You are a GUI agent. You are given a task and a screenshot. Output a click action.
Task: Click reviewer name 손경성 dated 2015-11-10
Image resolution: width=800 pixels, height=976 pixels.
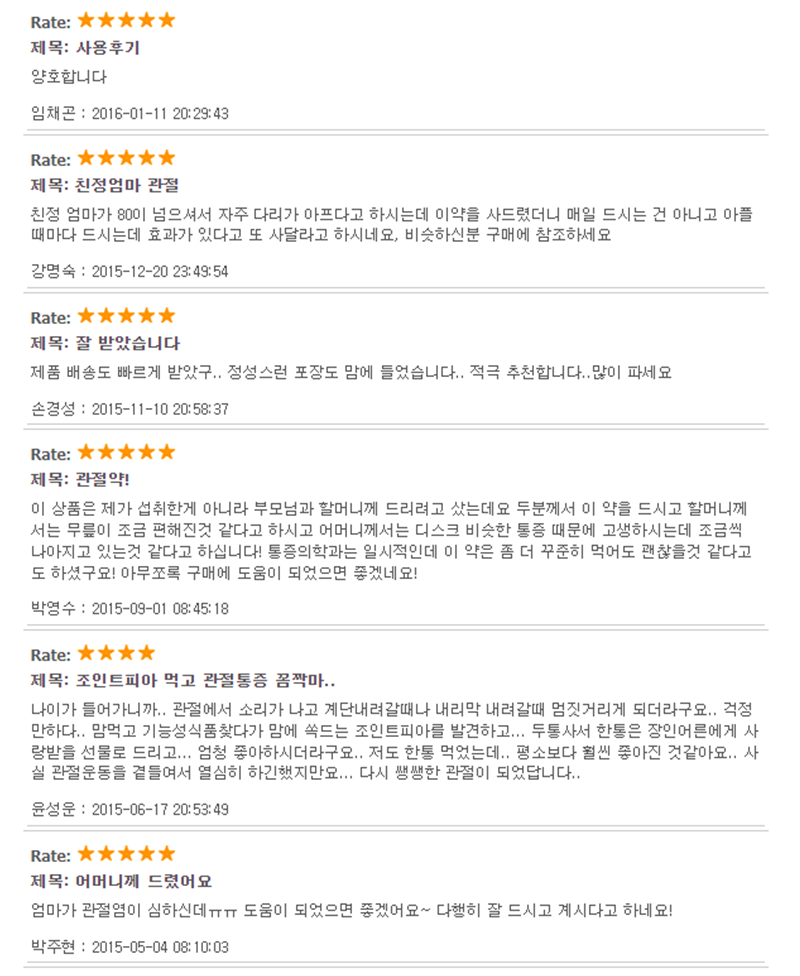[53, 410]
